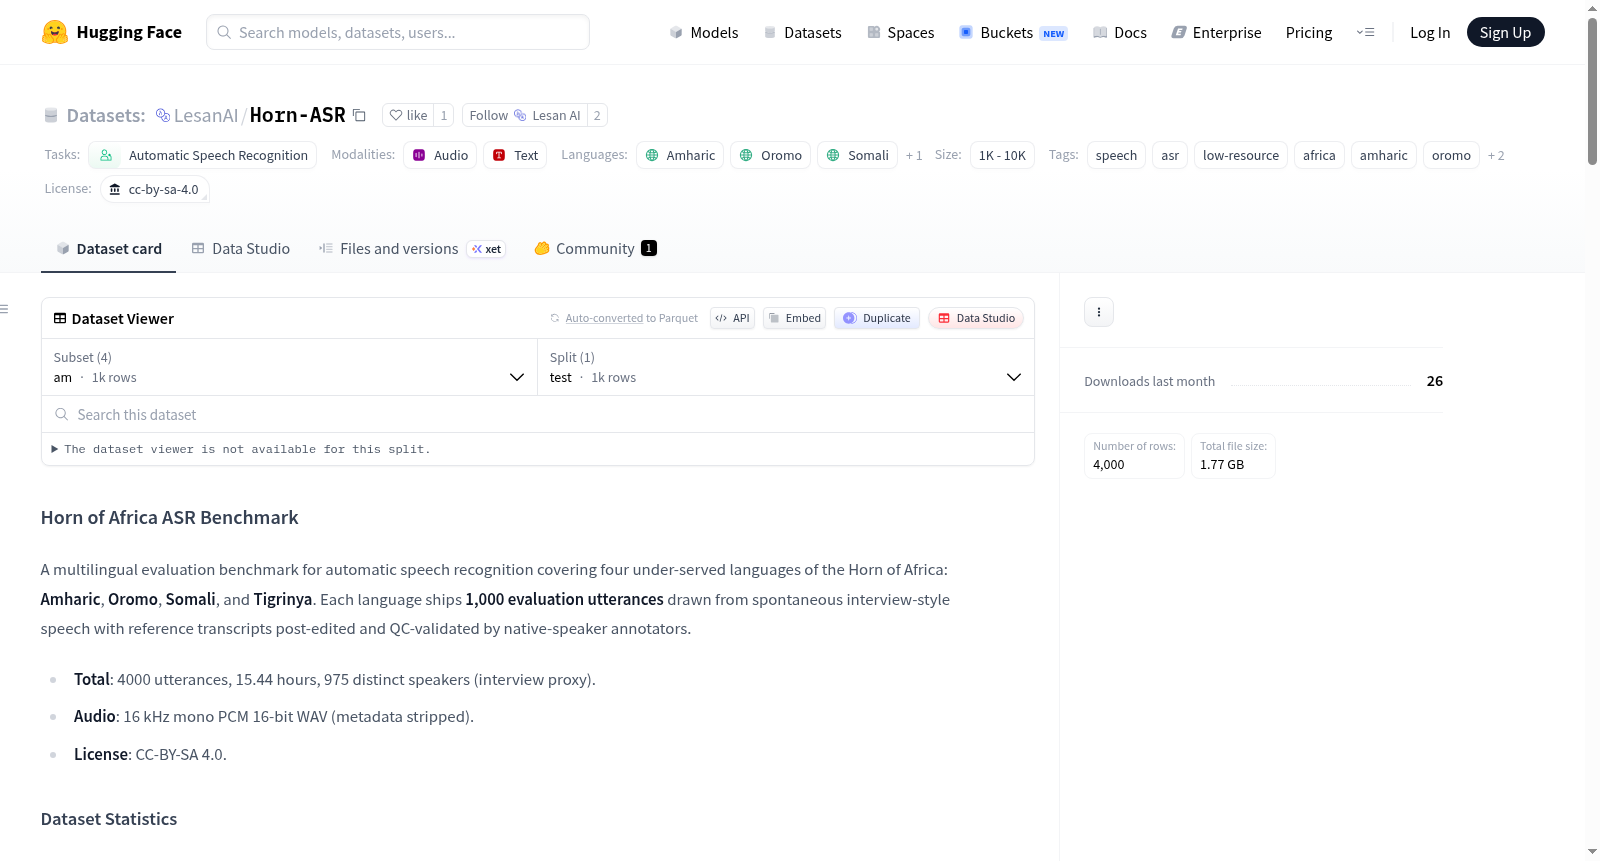Click the like count of 1
This screenshot has width=1600, height=861.
[444, 115]
